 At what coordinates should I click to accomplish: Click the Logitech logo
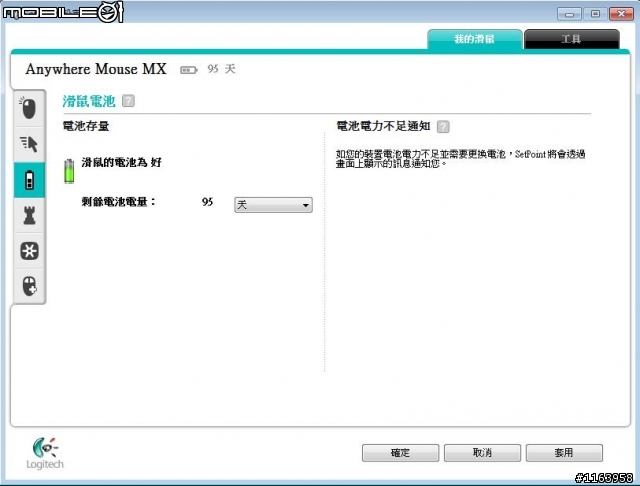(x=45, y=453)
